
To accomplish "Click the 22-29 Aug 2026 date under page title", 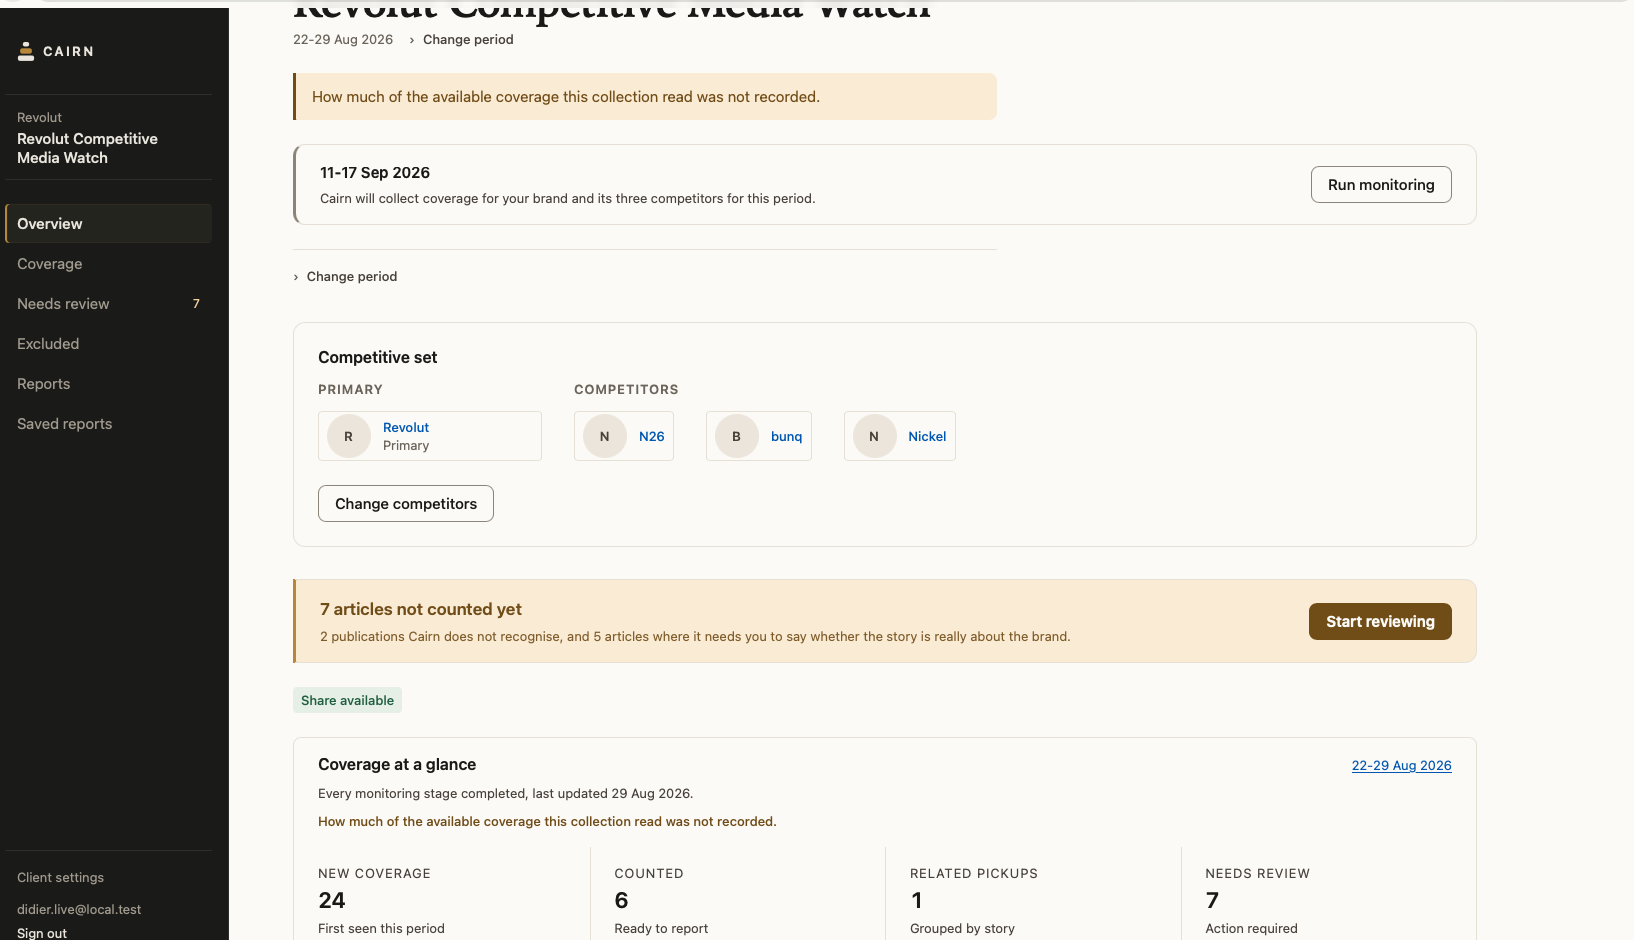I will click(343, 40).
